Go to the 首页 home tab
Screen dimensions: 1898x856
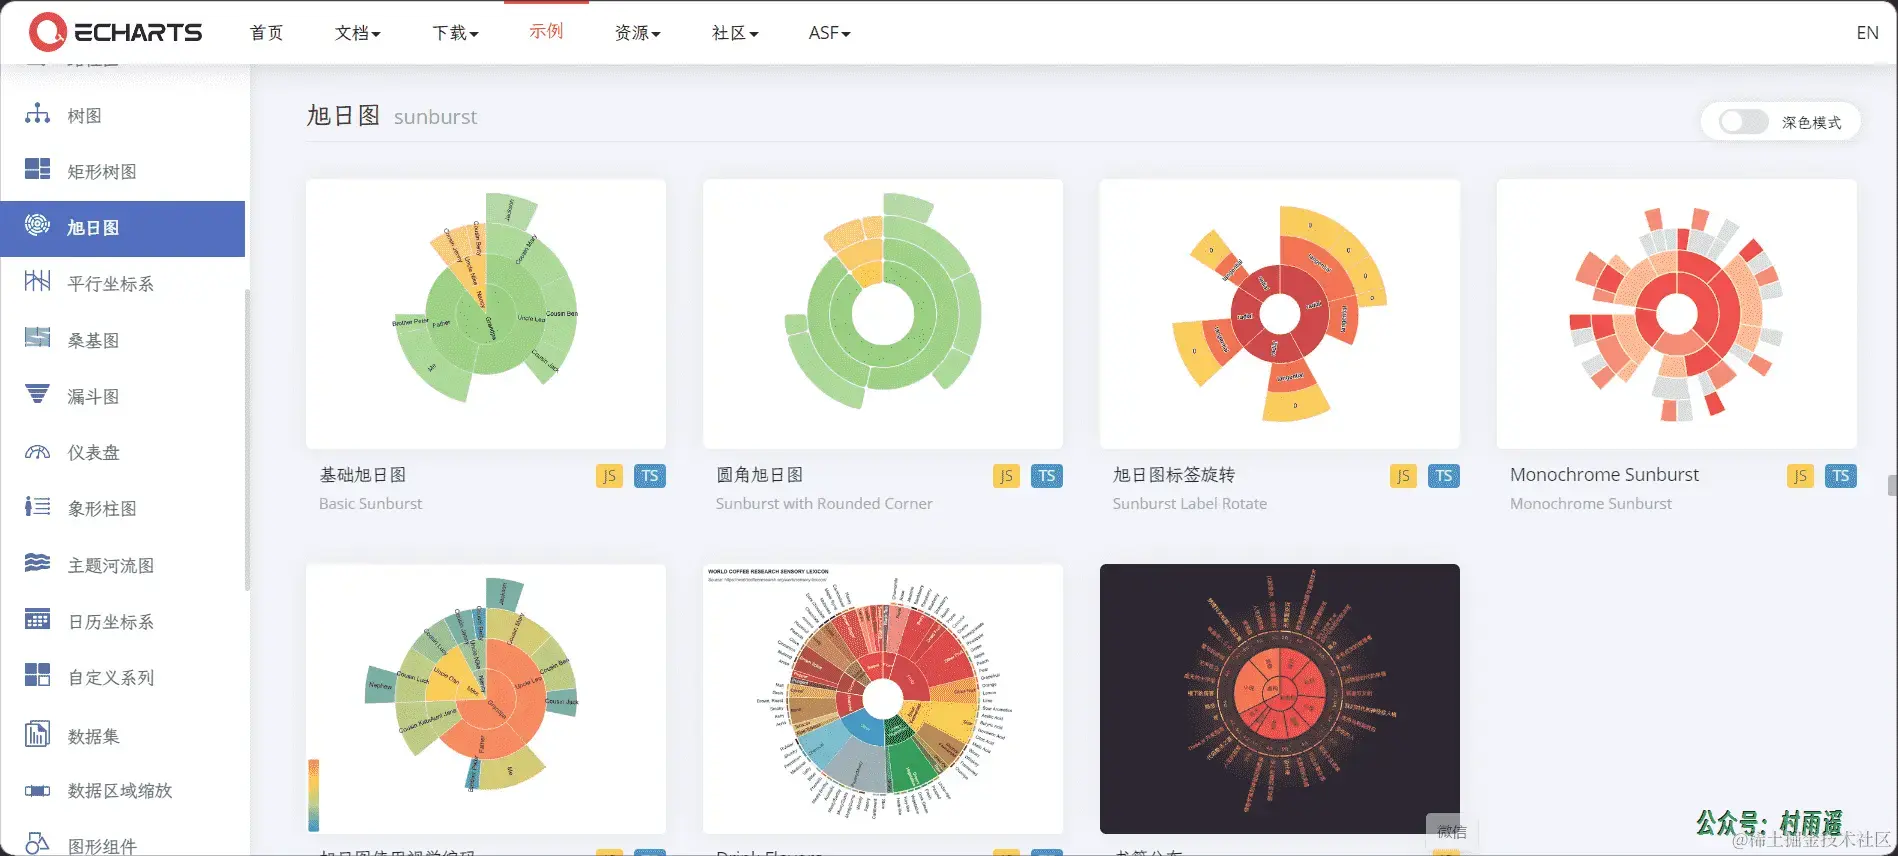click(x=266, y=33)
